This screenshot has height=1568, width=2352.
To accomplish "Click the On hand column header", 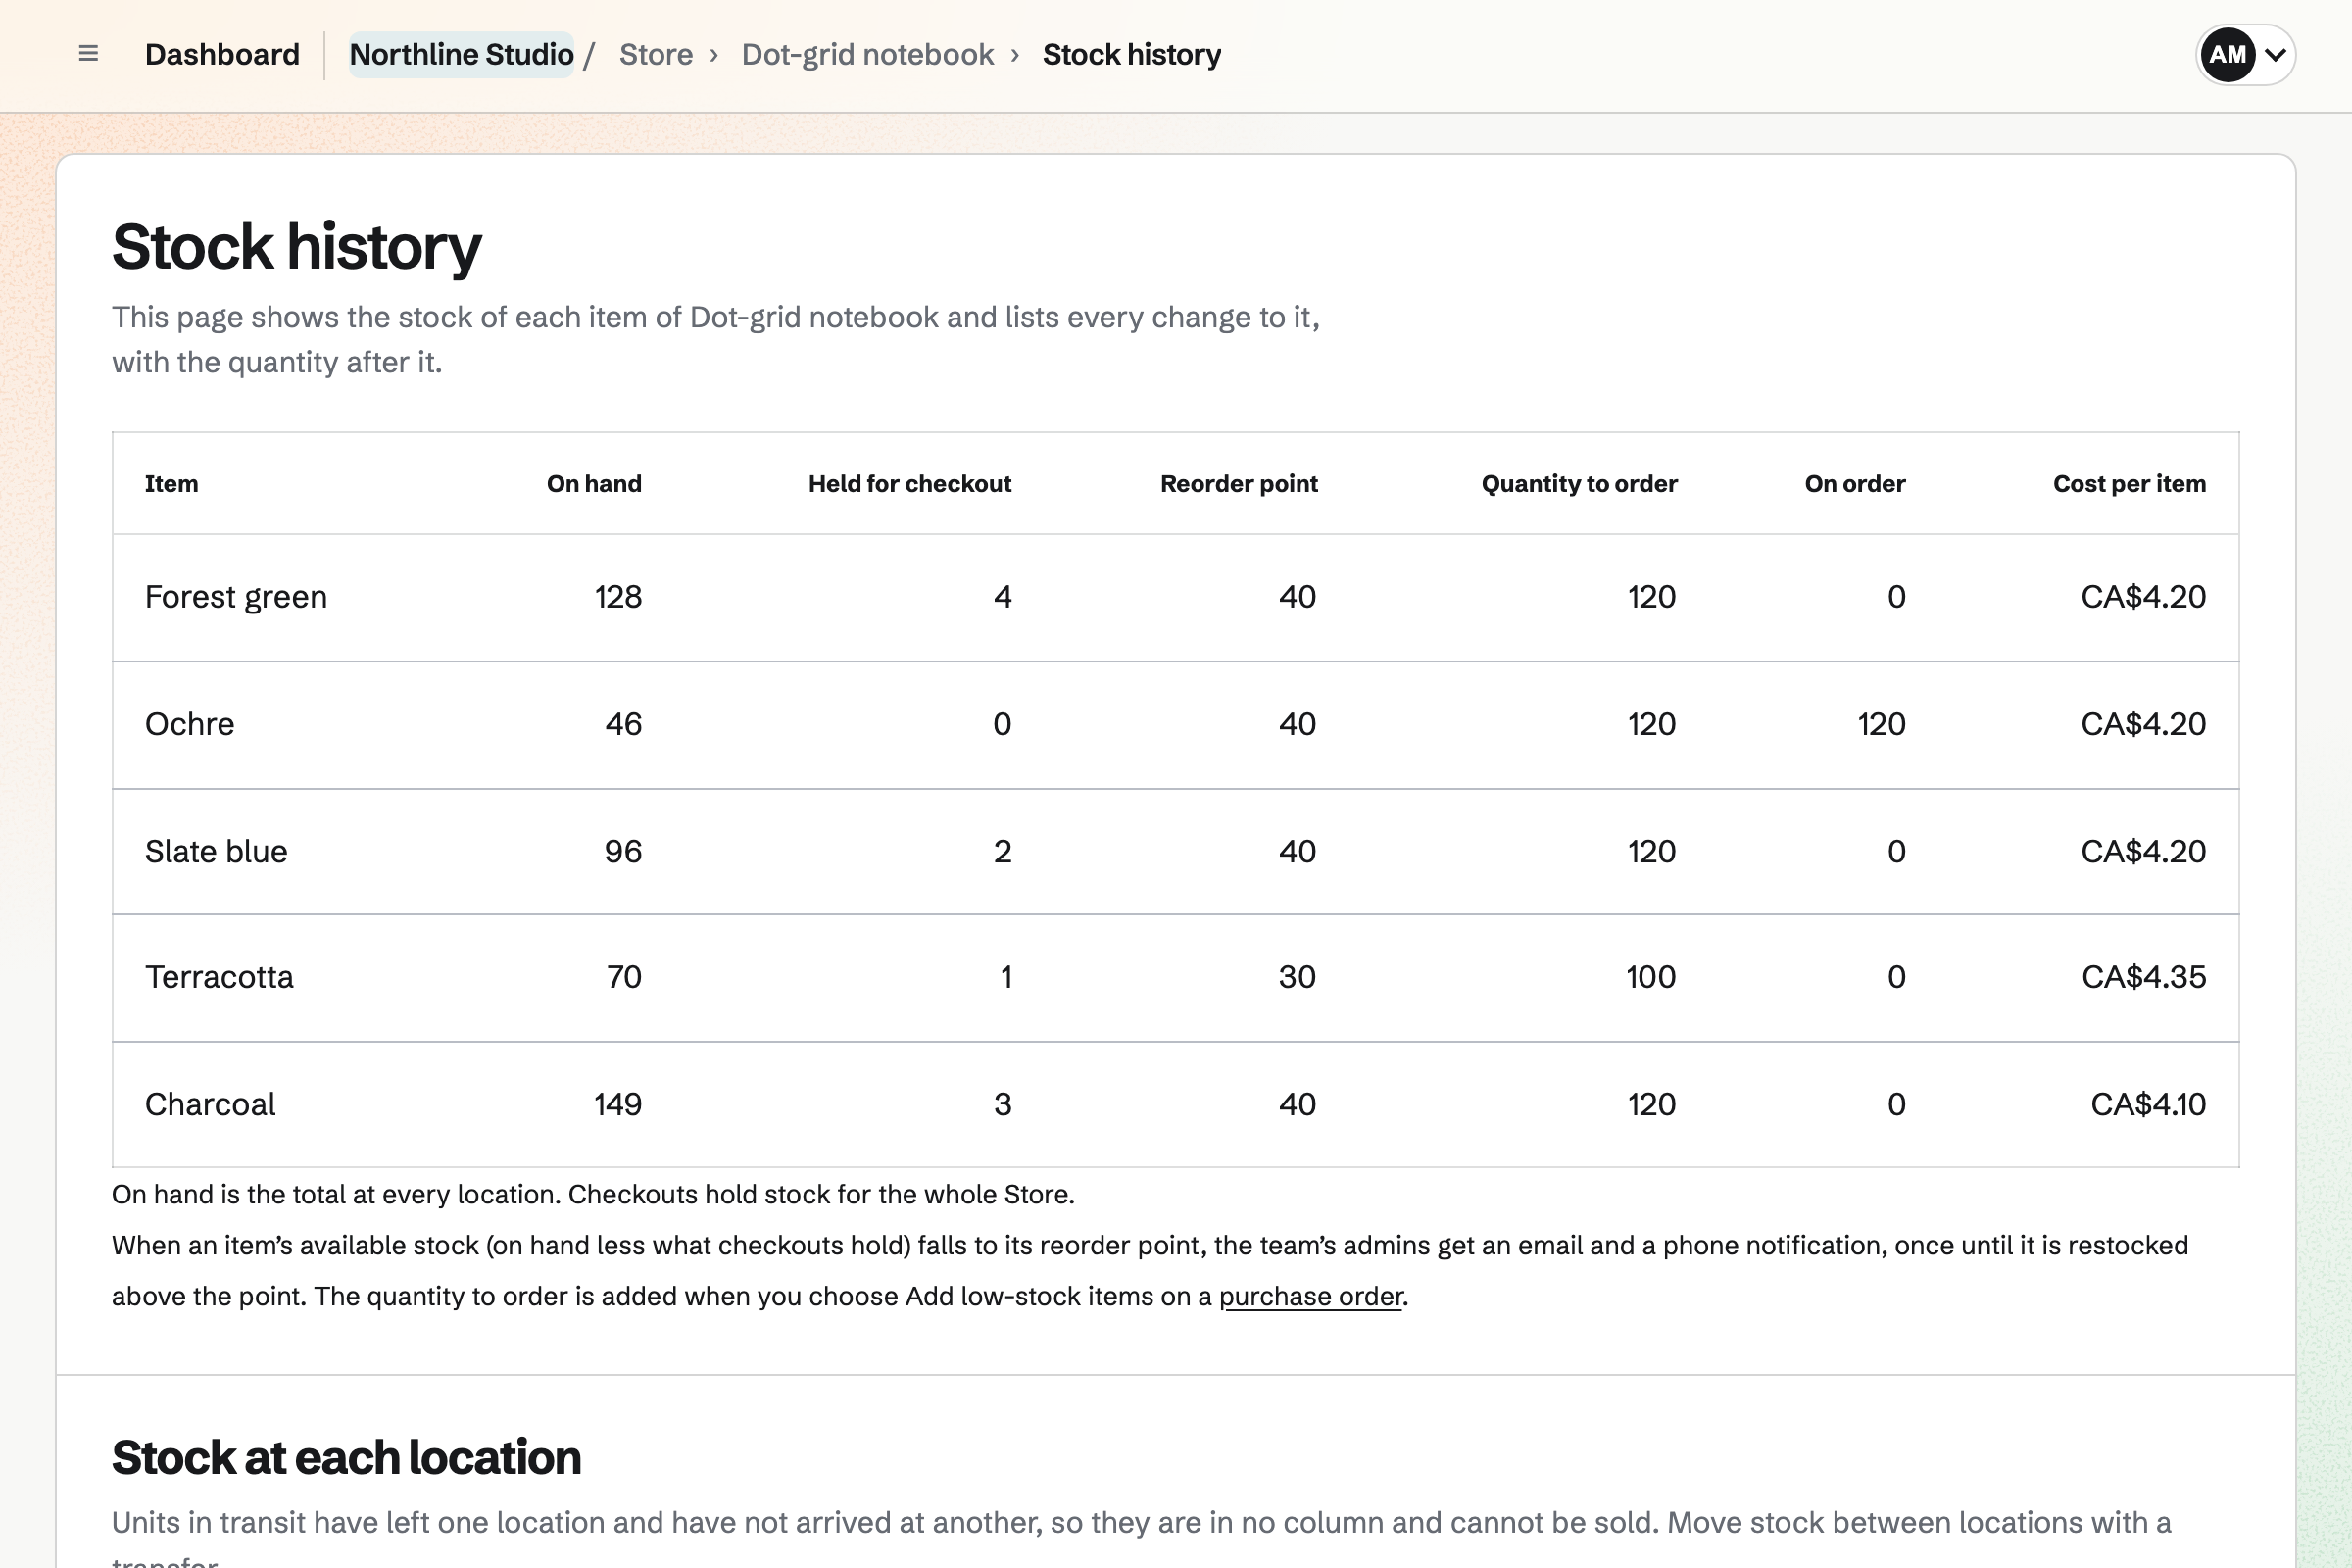I will pyautogui.click(x=594, y=484).
